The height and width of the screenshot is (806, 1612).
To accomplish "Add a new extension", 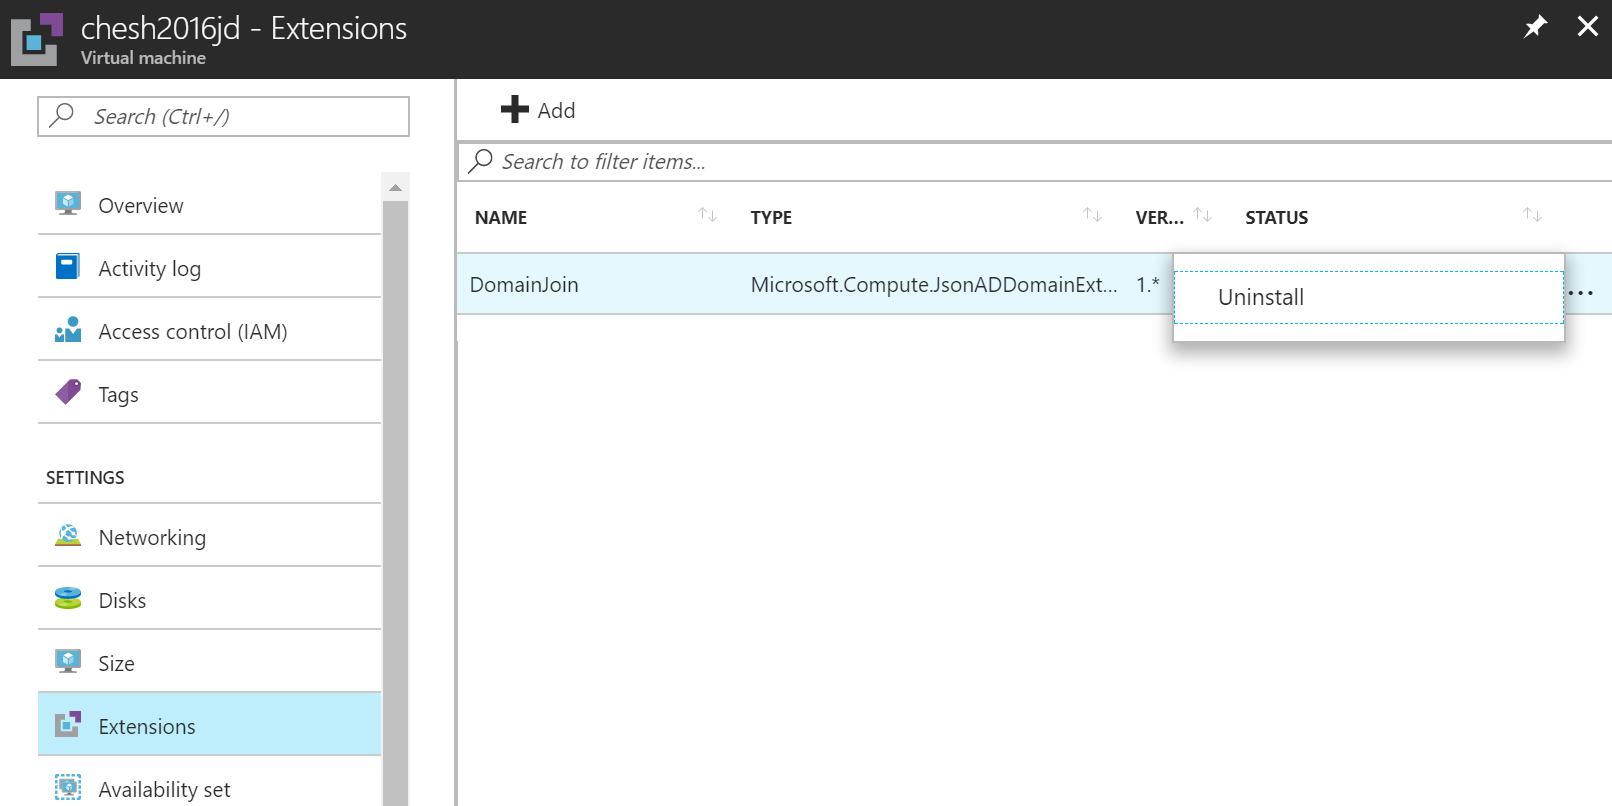I will [x=539, y=110].
